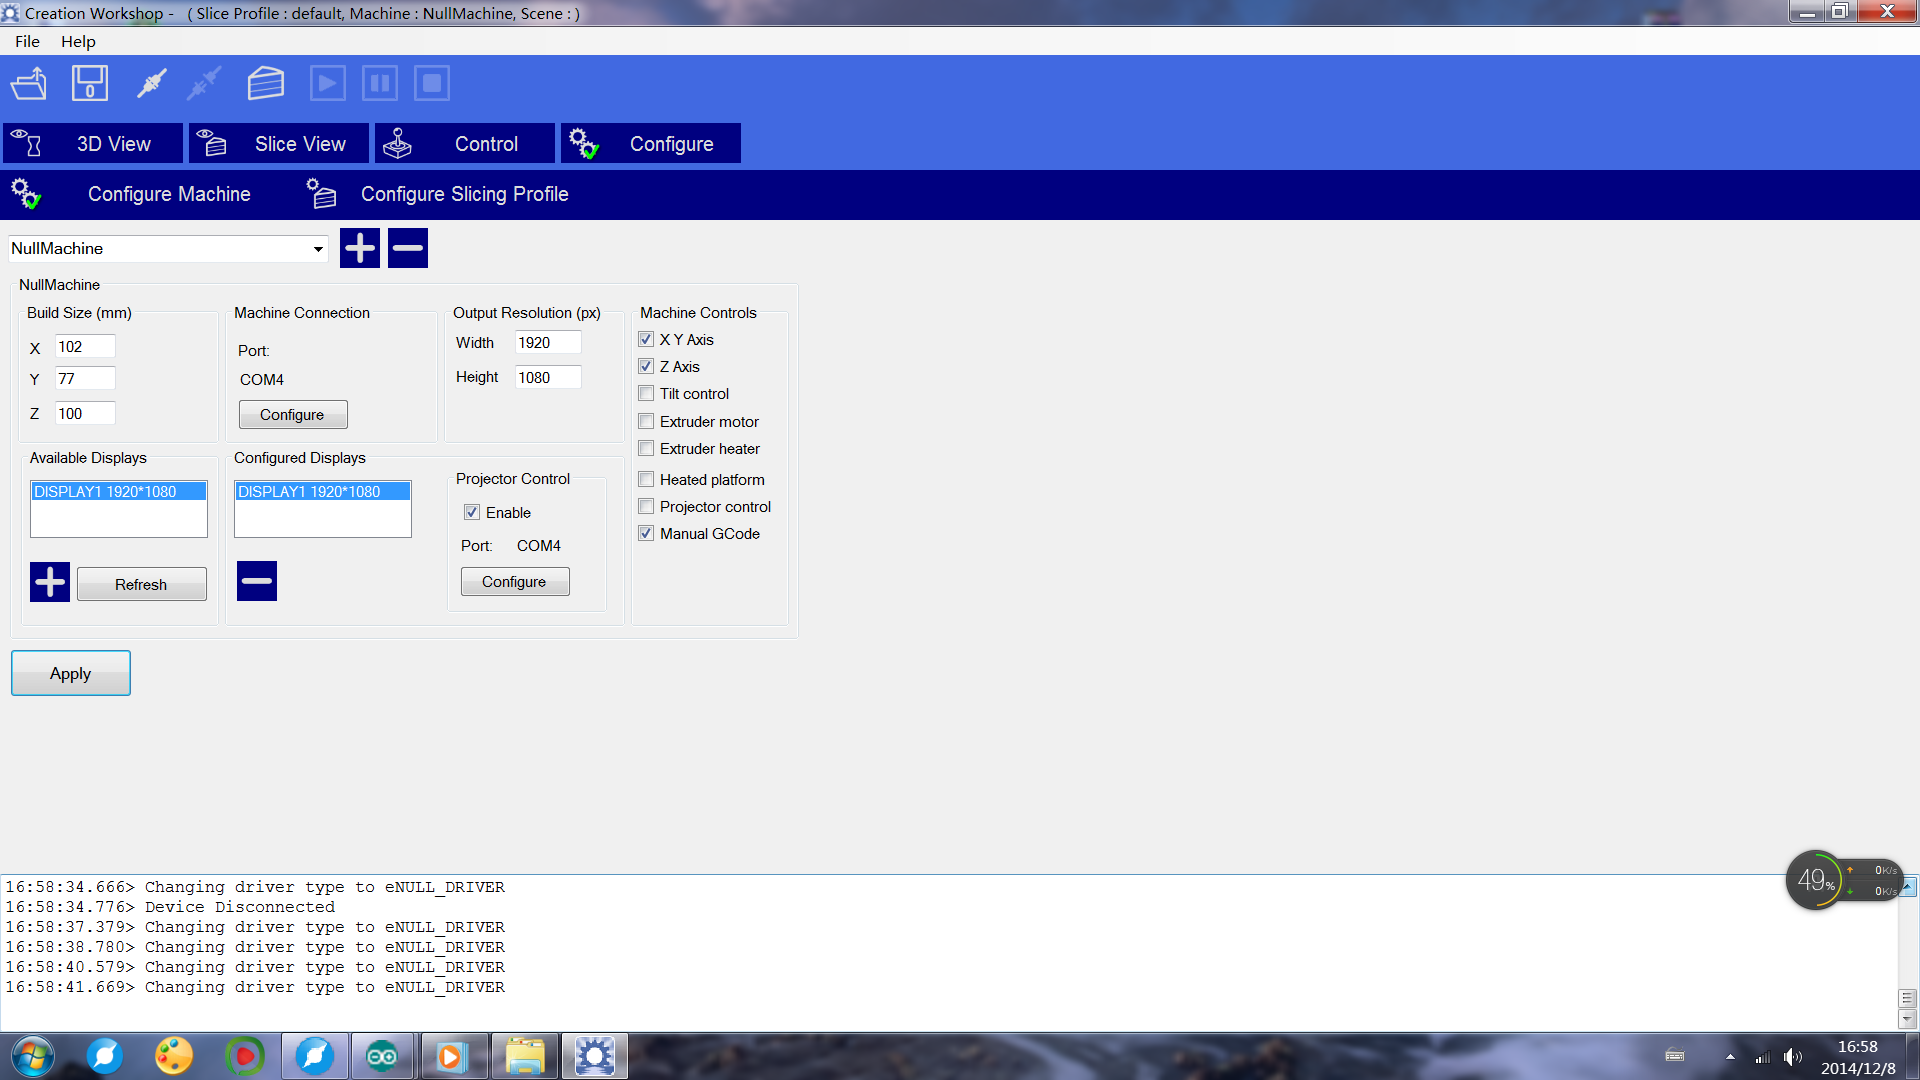Open the Help menu

pos(78,41)
